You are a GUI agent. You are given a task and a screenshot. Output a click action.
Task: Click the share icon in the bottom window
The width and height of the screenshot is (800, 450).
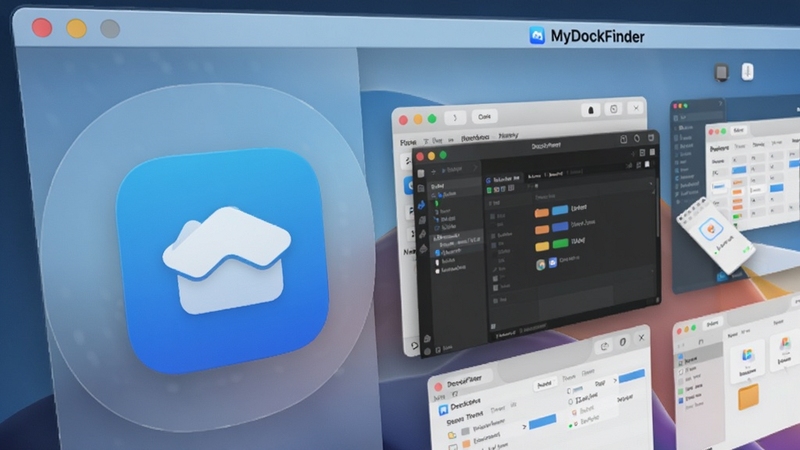click(x=605, y=346)
